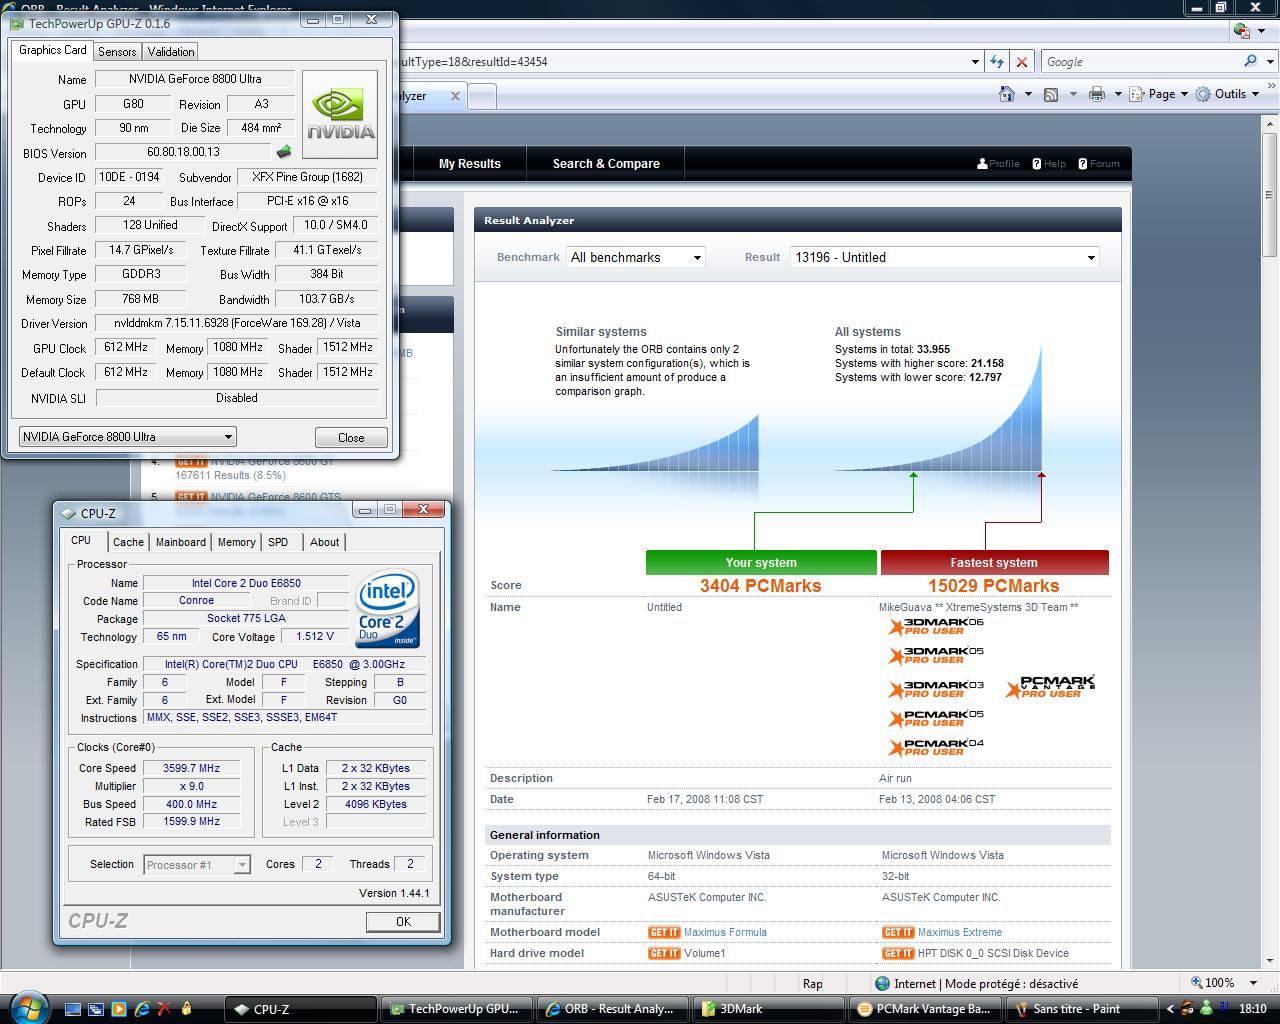Viewport: 1280px width, 1024px height.
Task: Click the magnifier search icon in Google box
Action: [1250, 61]
